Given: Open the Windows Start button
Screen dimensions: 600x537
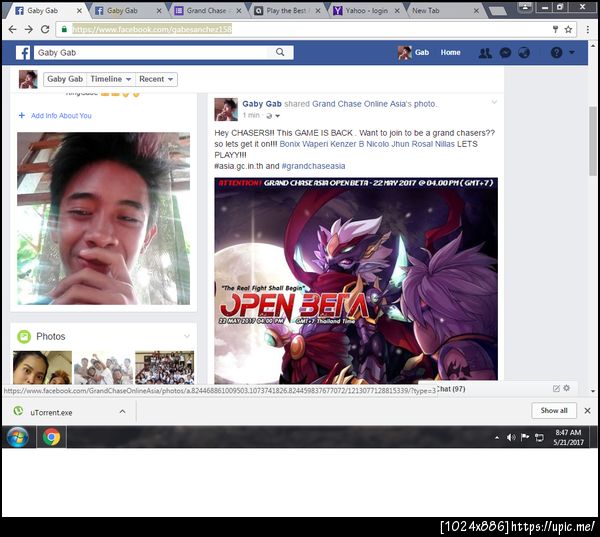Looking at the screenshot, I should coord(18,437).
